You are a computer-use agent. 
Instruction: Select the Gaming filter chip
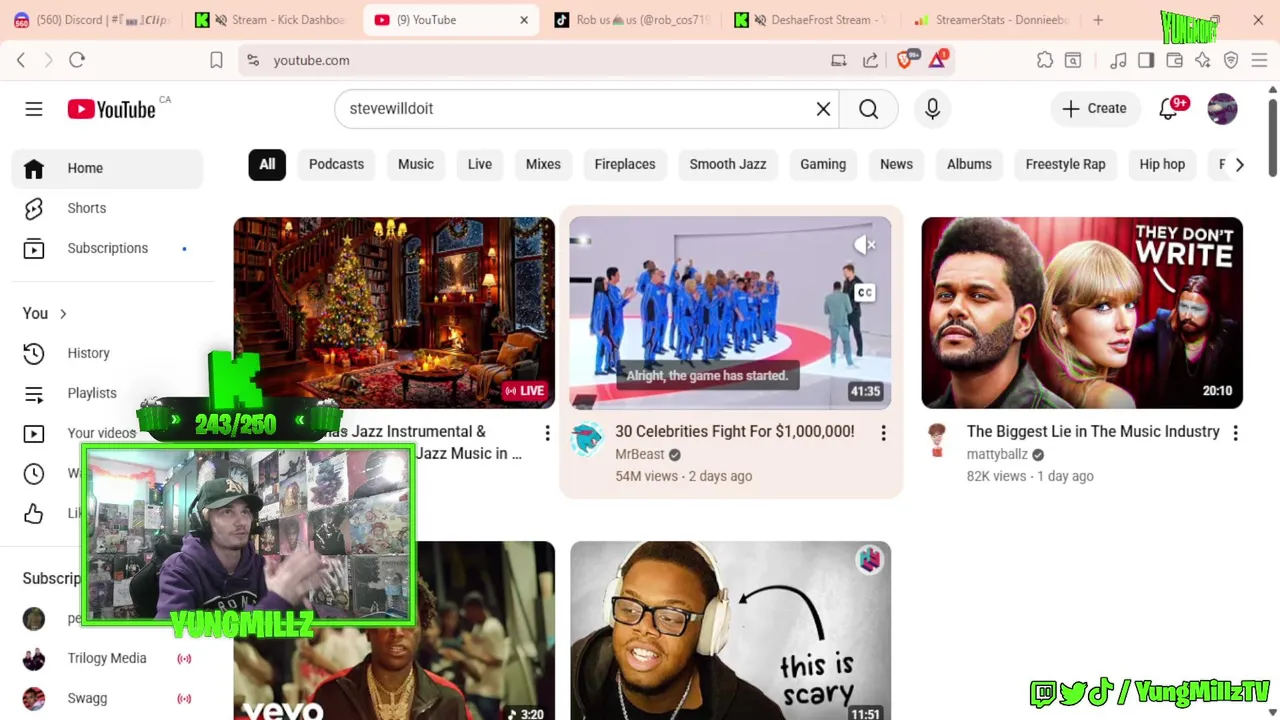823,164
